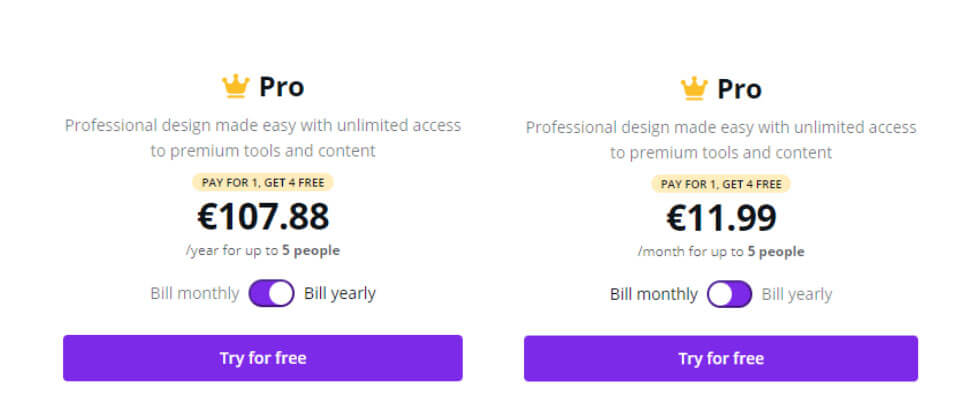Click Try for free under €107.88 plan
Viewport: 977px width, 402px height.
263,358
